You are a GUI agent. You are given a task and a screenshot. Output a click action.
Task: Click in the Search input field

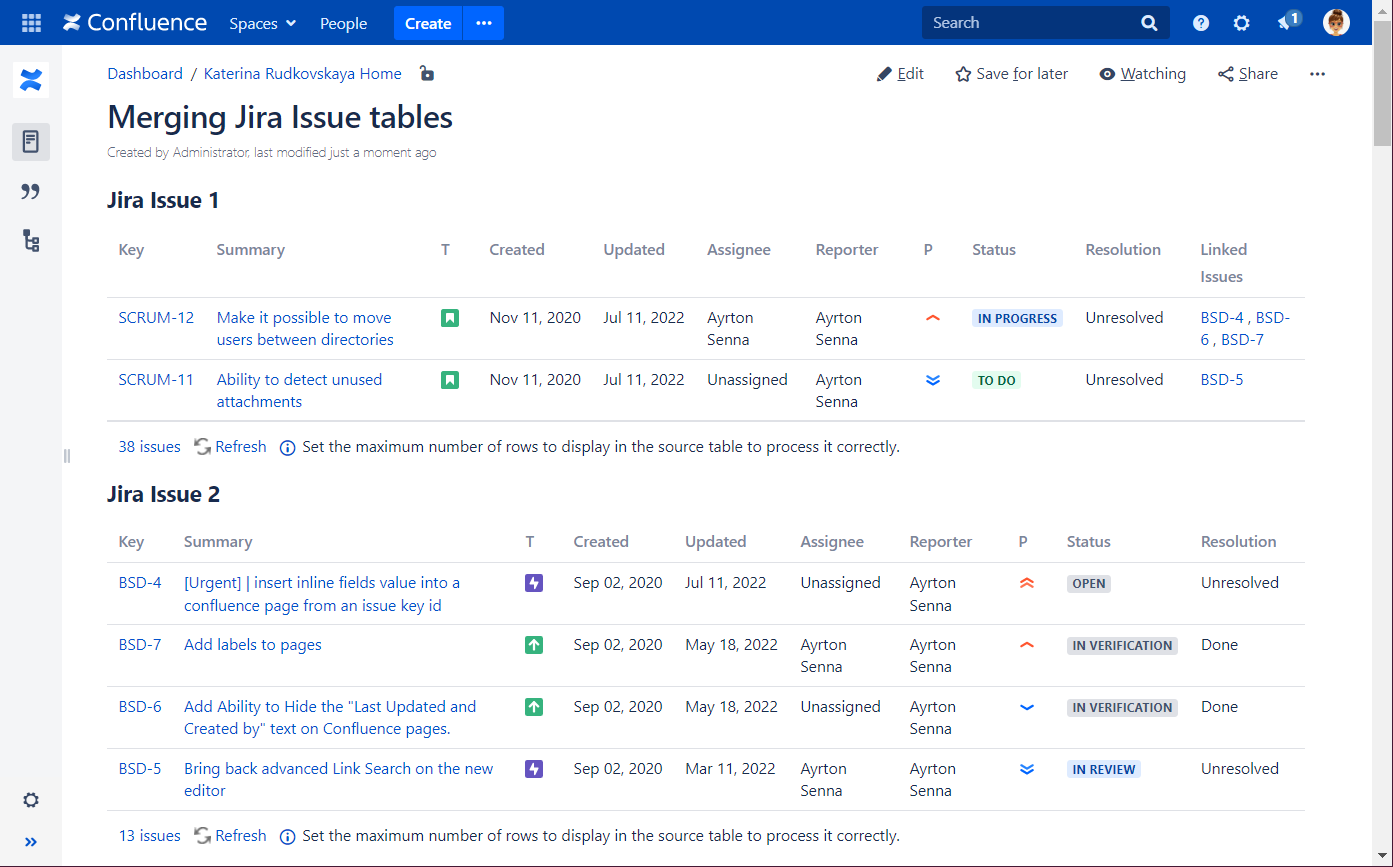coord(1030,23)
